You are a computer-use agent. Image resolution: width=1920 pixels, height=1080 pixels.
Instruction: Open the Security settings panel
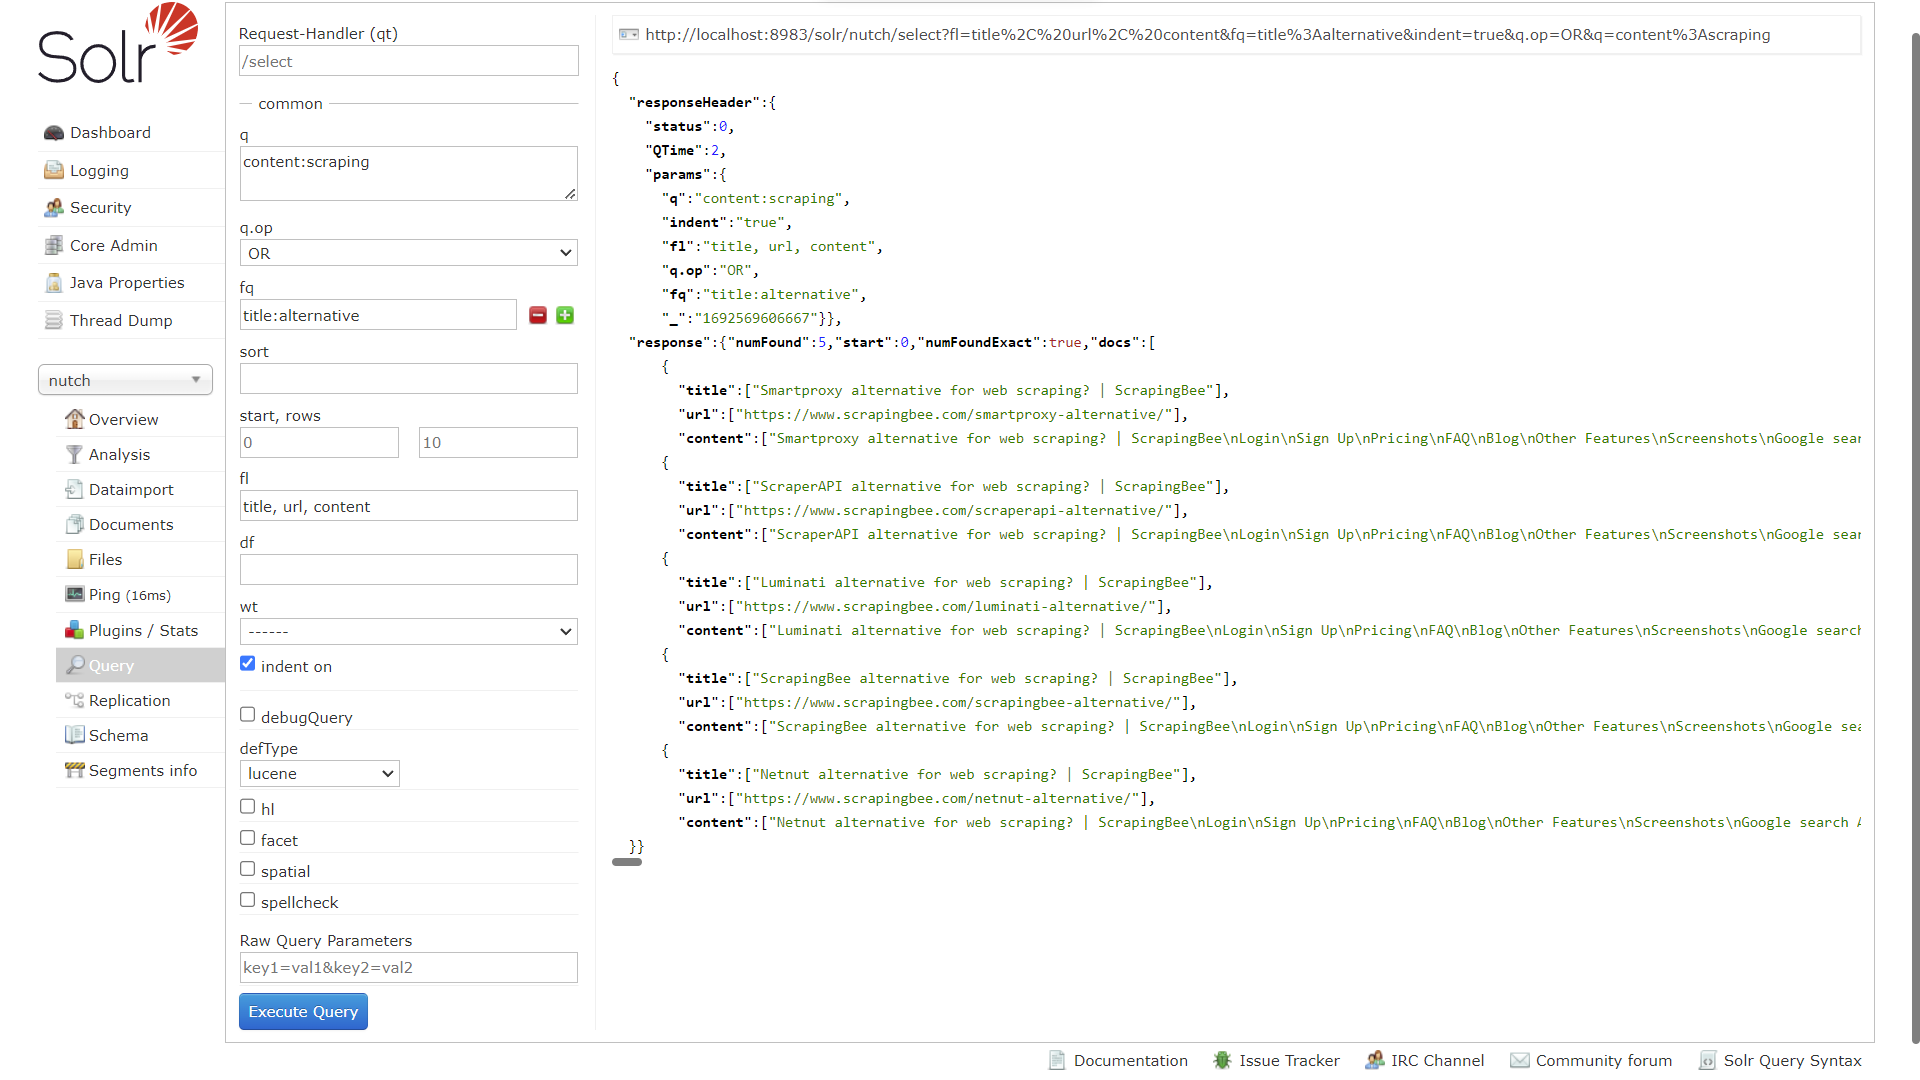[x=100, y=207]
